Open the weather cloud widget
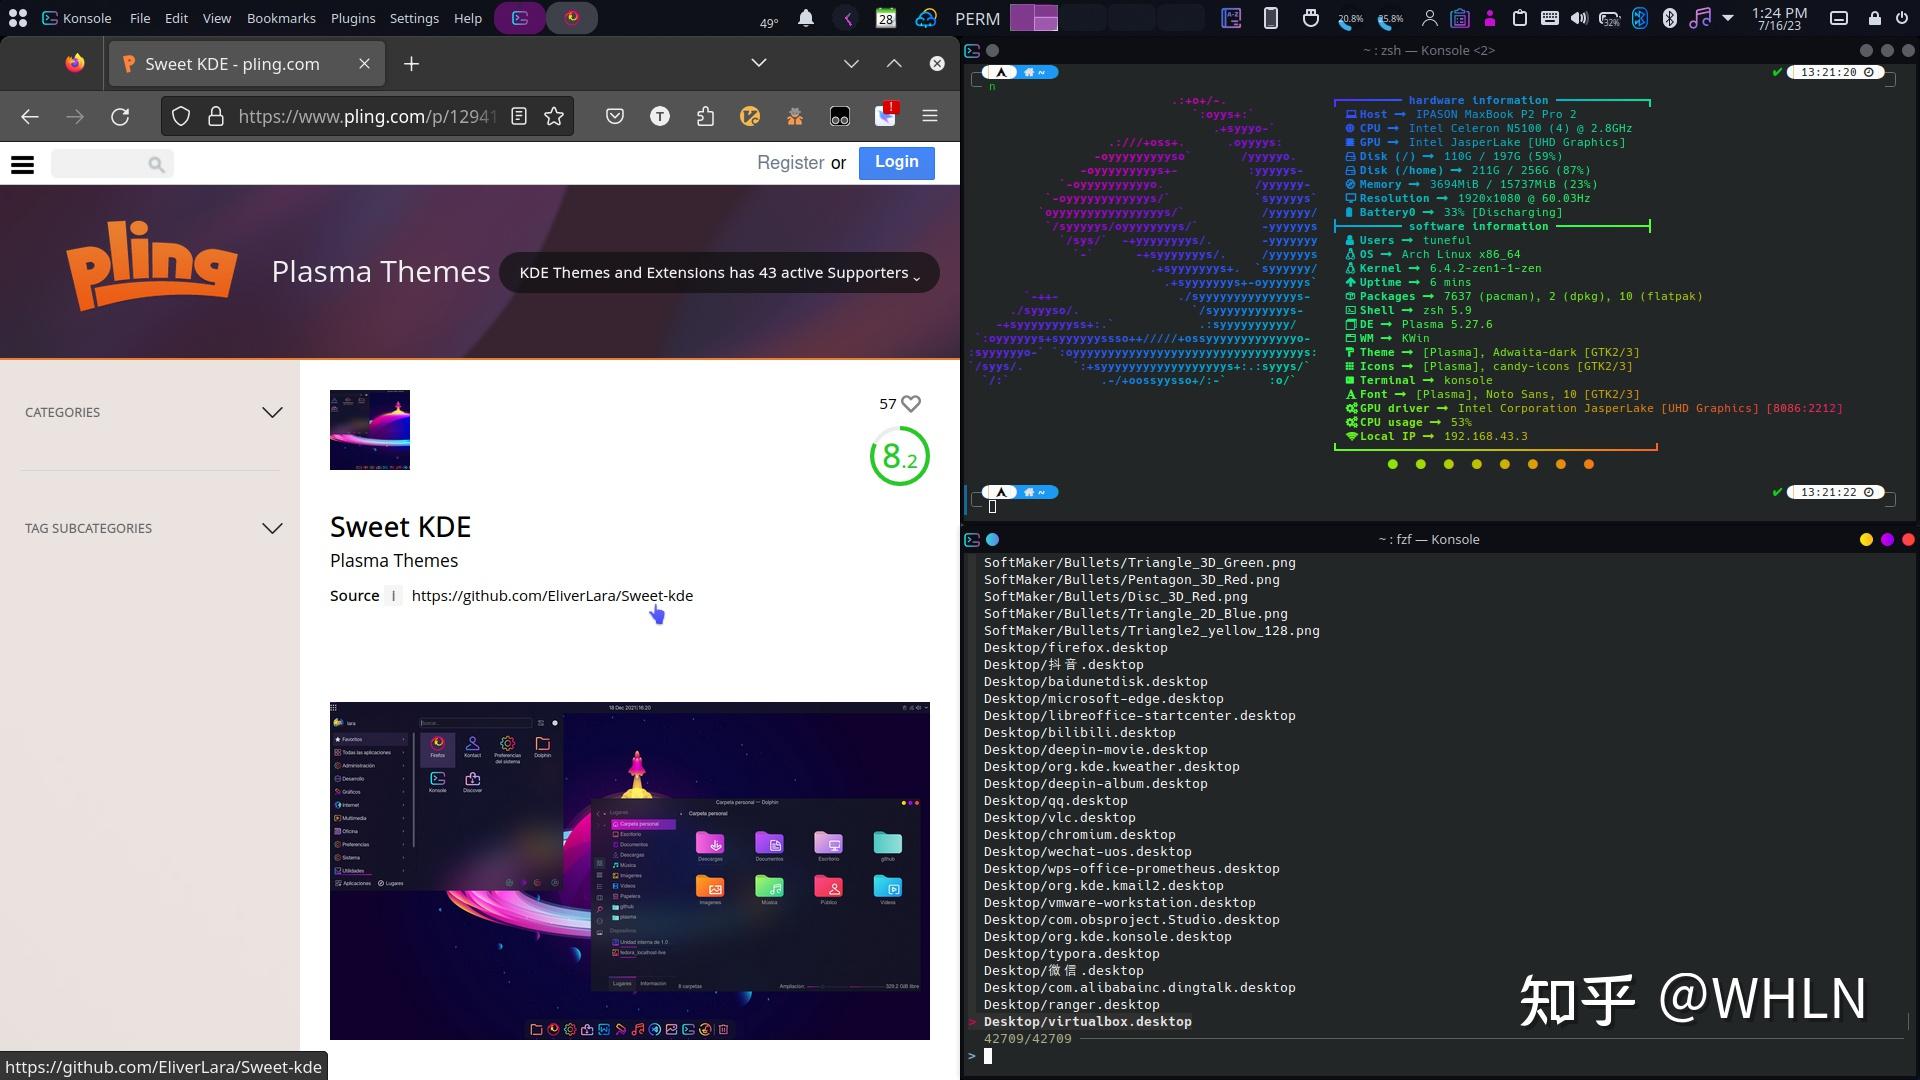This screenshot has height=1080, width=1920. (x=926, y=18)
